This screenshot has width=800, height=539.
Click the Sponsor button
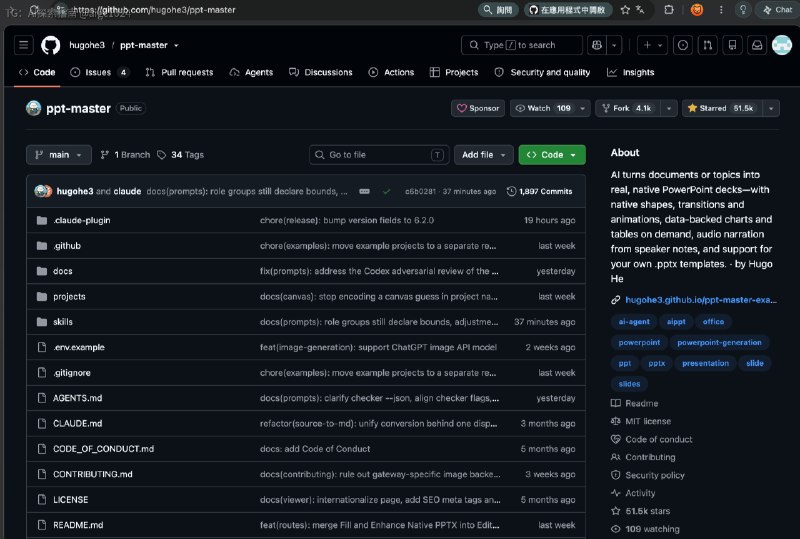tap(478, 108)
